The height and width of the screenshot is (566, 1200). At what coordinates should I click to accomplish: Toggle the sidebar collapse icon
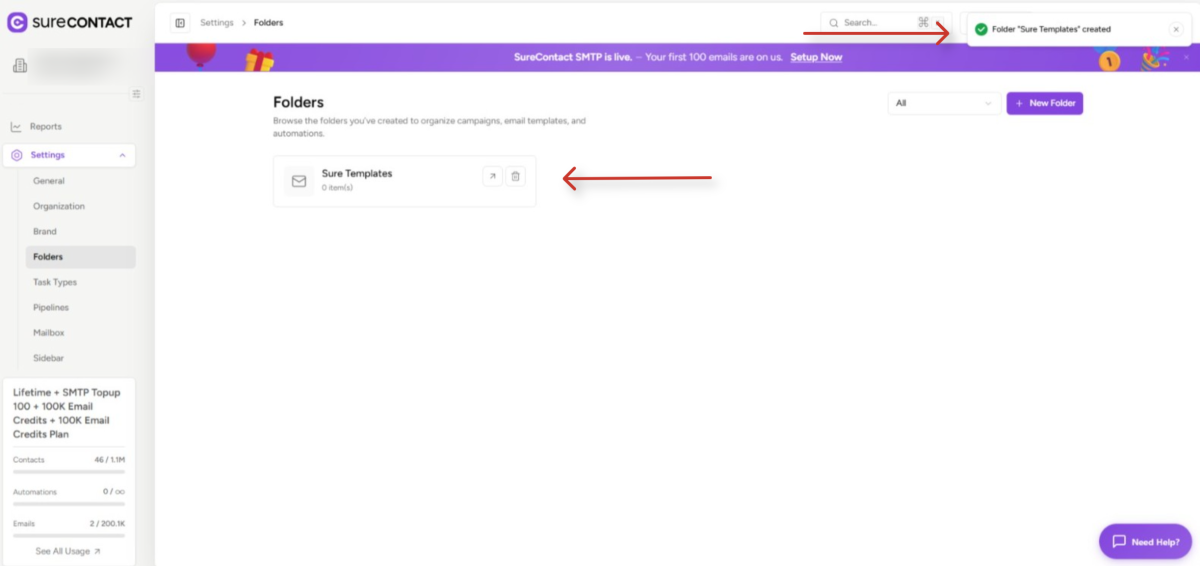pyautogui.click(x=180, y=22)
